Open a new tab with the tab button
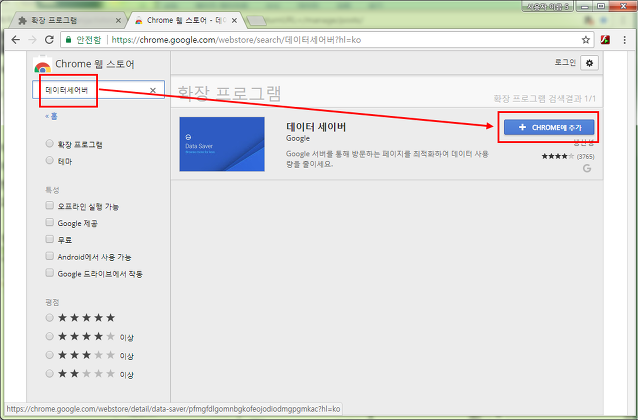Viewport: 640px width, 420px height. click(x=257, y=20)
